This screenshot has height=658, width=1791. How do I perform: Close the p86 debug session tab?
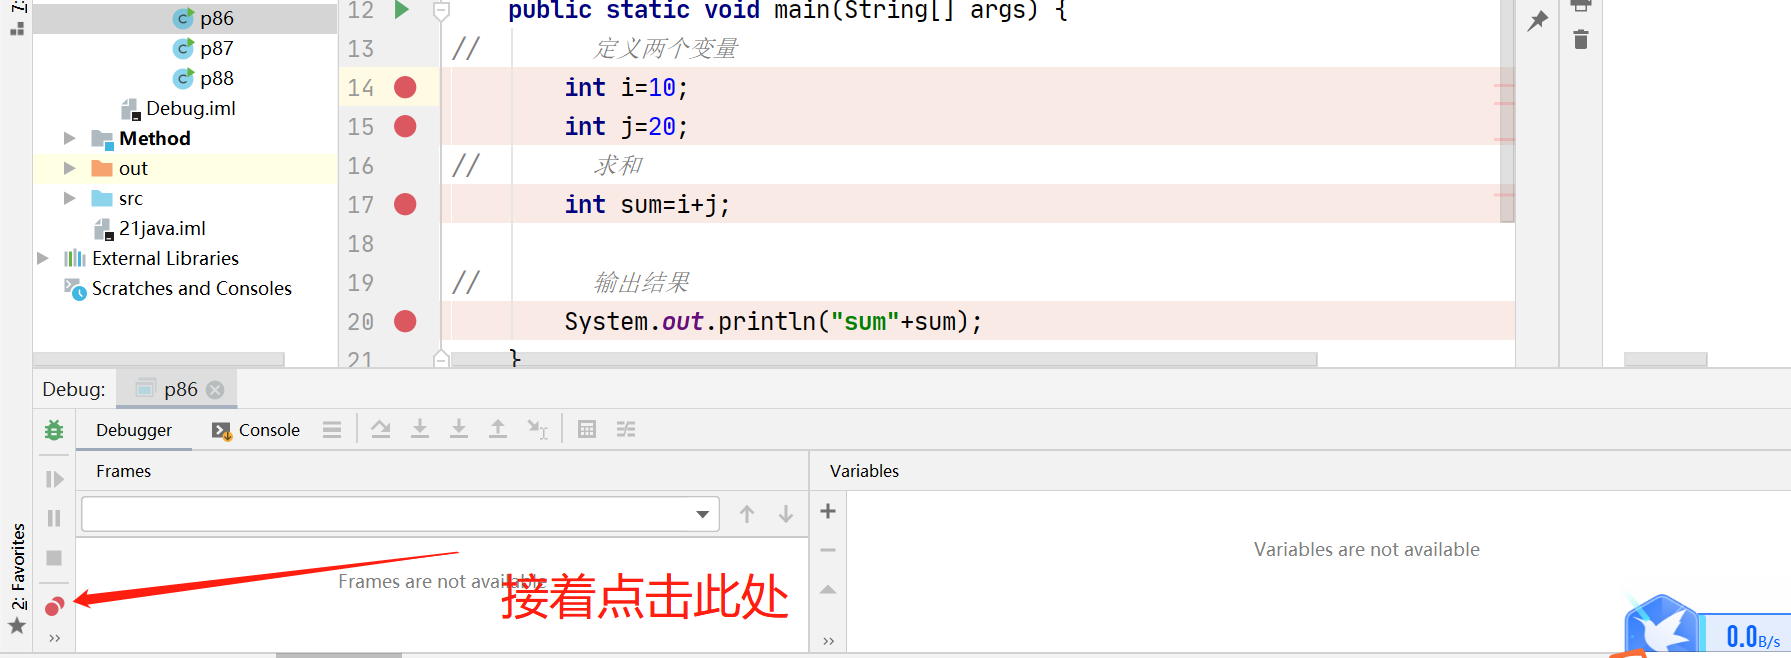pyautogui.click(x=215, y=390)
